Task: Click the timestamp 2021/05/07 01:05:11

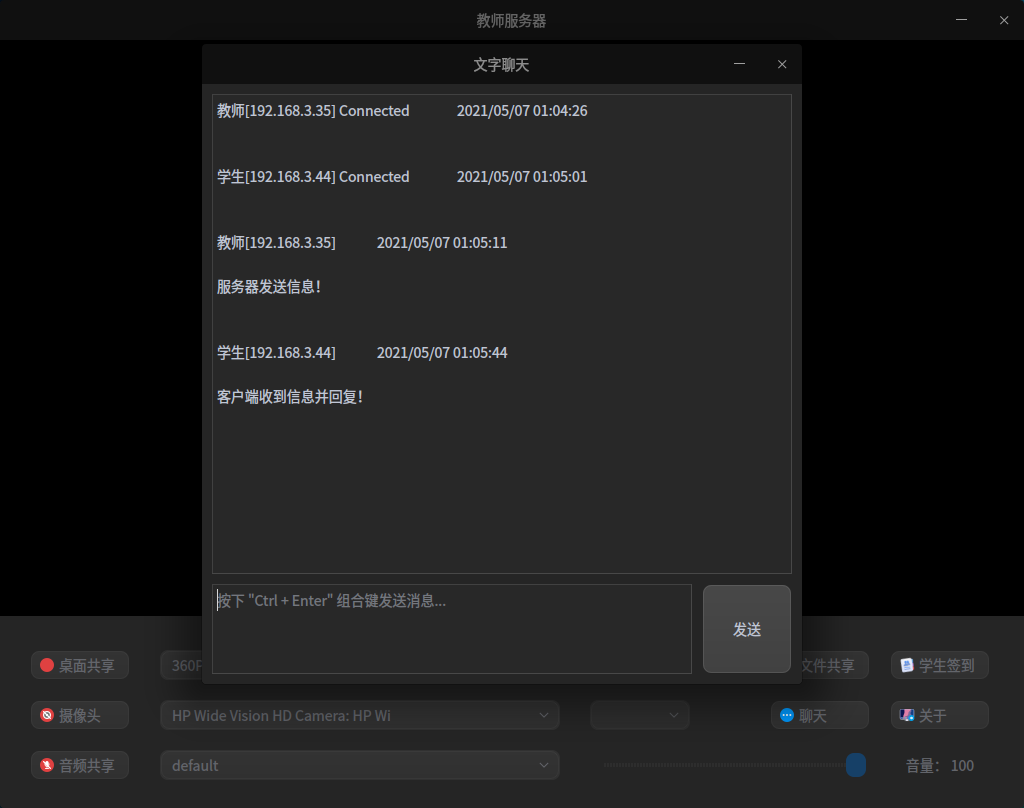Action: (442, 243)
